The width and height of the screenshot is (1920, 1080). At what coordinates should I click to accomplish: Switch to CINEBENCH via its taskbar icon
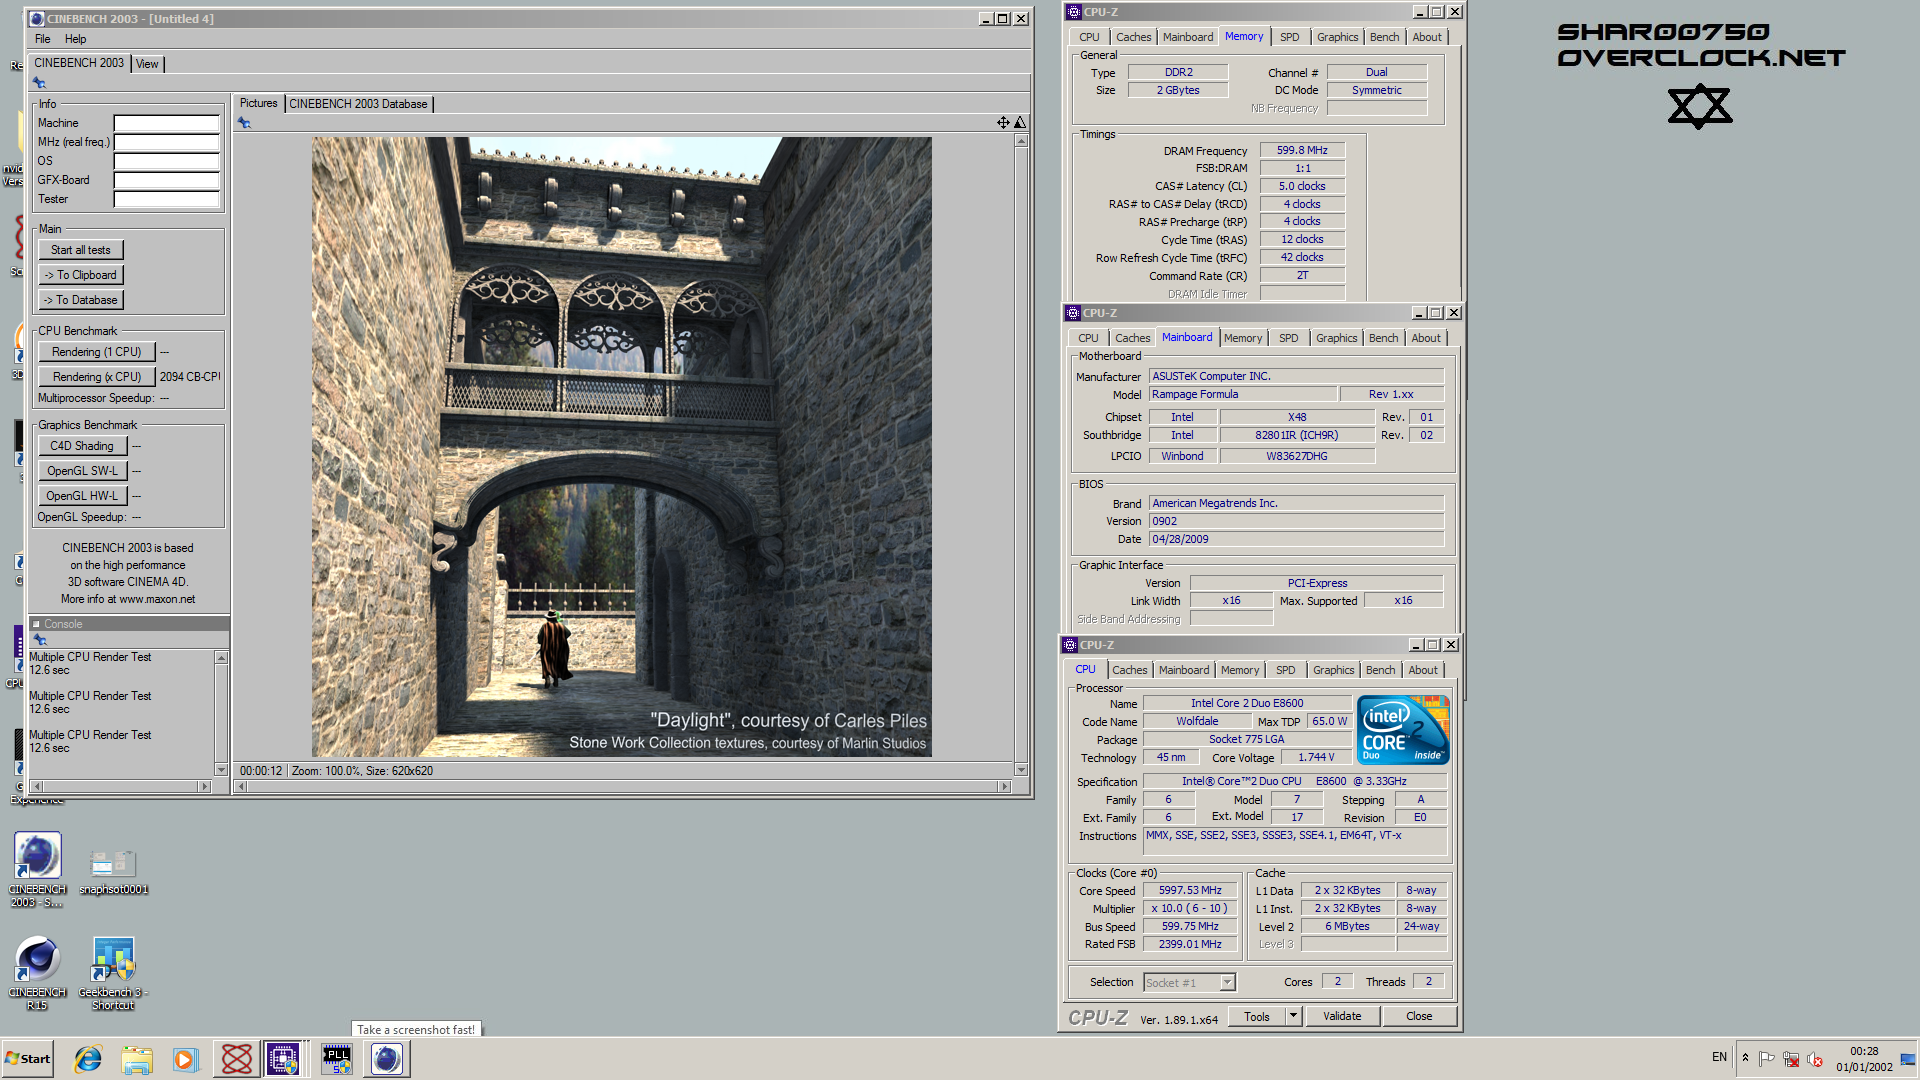pos(387,1059)
